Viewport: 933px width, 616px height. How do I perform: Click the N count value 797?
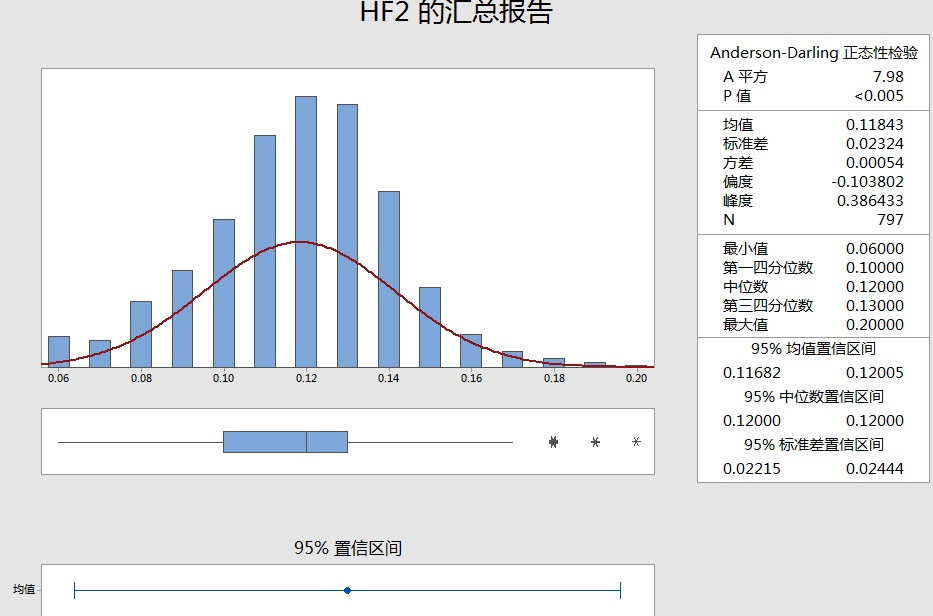(893, 219)
